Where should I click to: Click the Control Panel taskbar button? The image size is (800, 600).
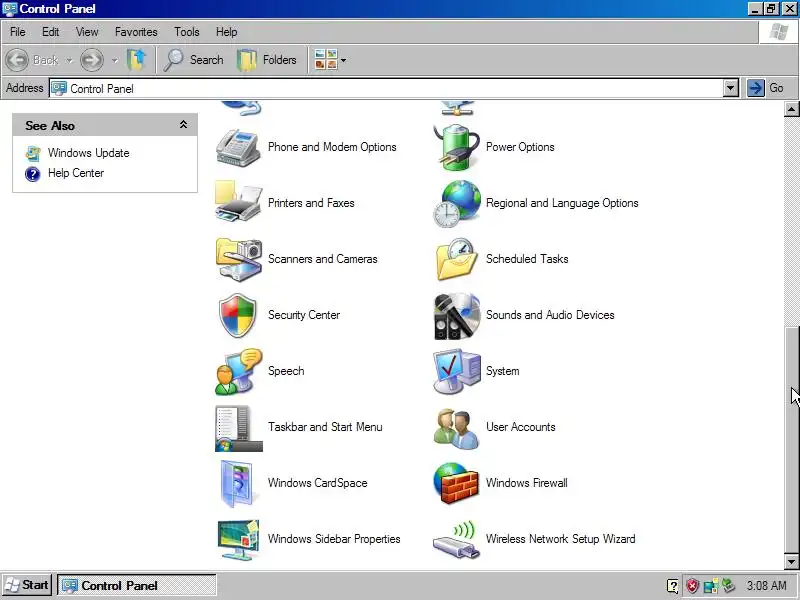tap(137, 585)
